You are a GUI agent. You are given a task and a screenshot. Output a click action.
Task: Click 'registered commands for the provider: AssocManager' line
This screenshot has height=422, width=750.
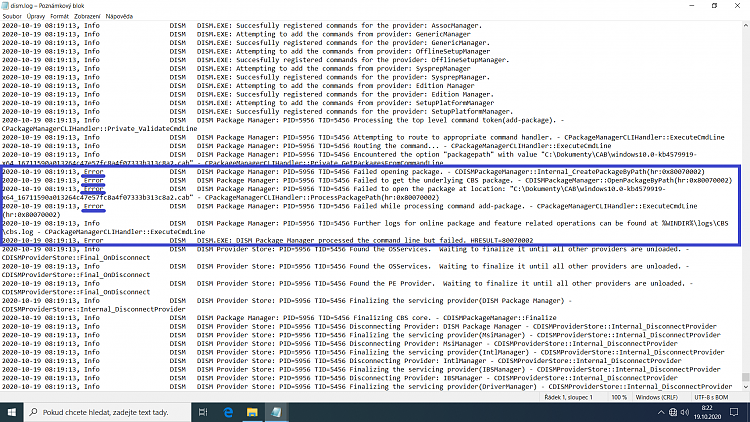[242, 25]
